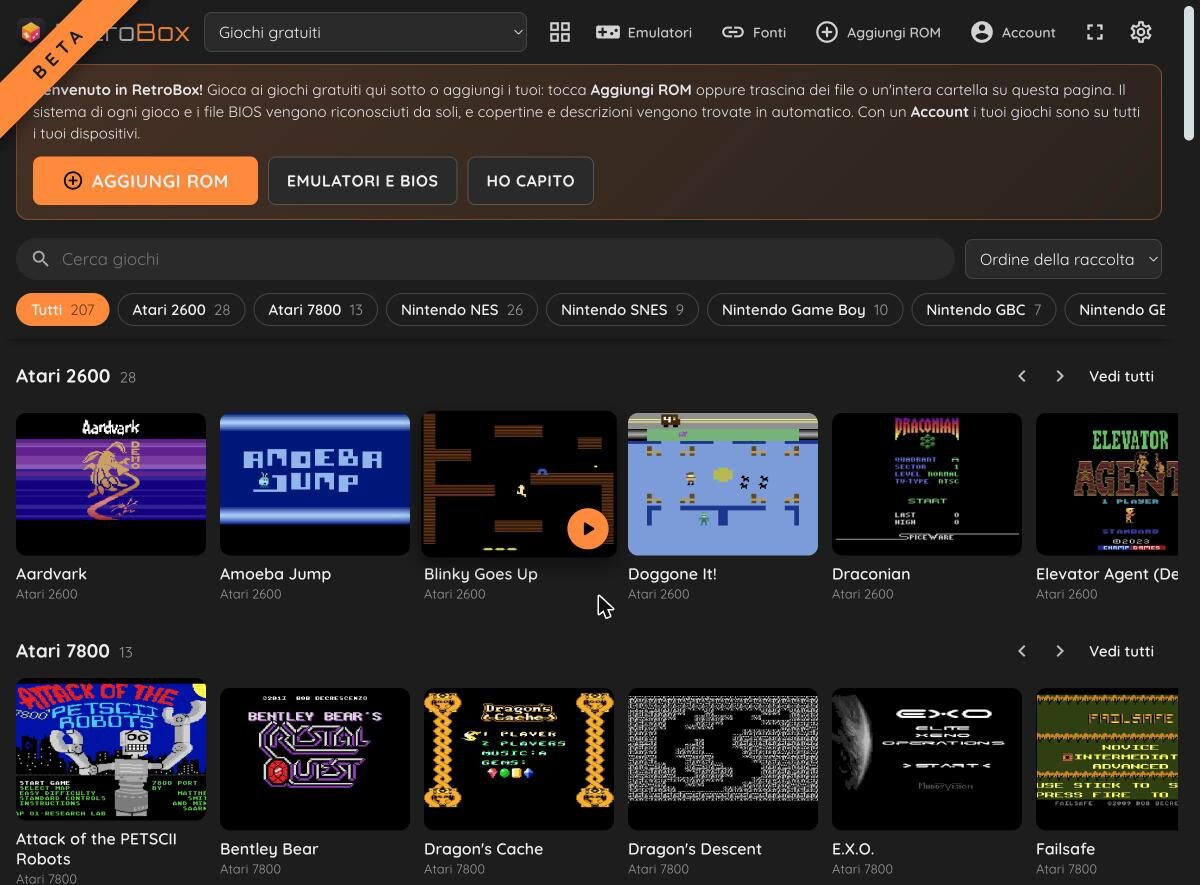Filter by Atari 2600
Screen dimensions: 1200x885
[x=181, y=310]
